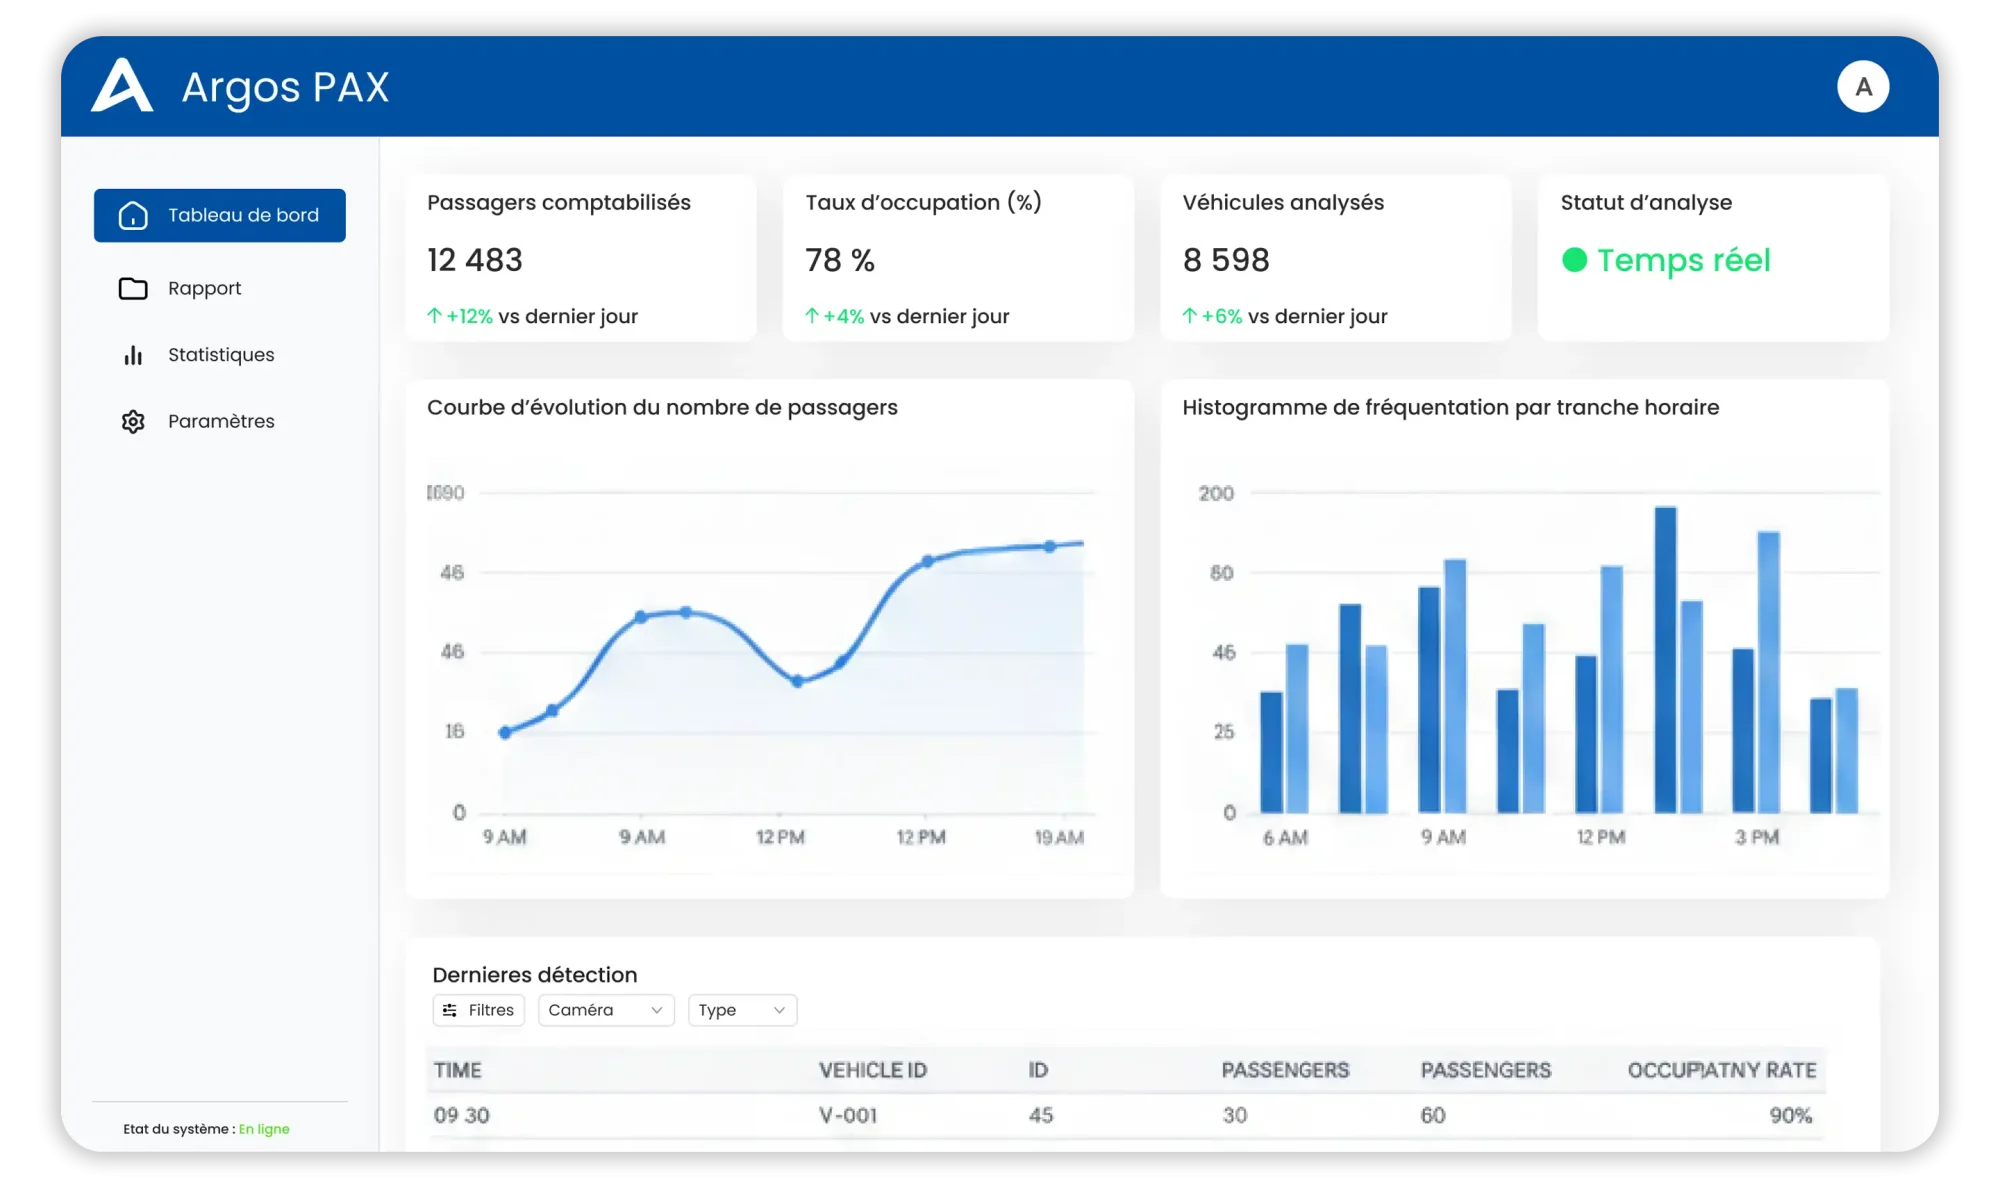Click the Filtres sliders icon
2000x1188 pixels.
[450, 1010]
